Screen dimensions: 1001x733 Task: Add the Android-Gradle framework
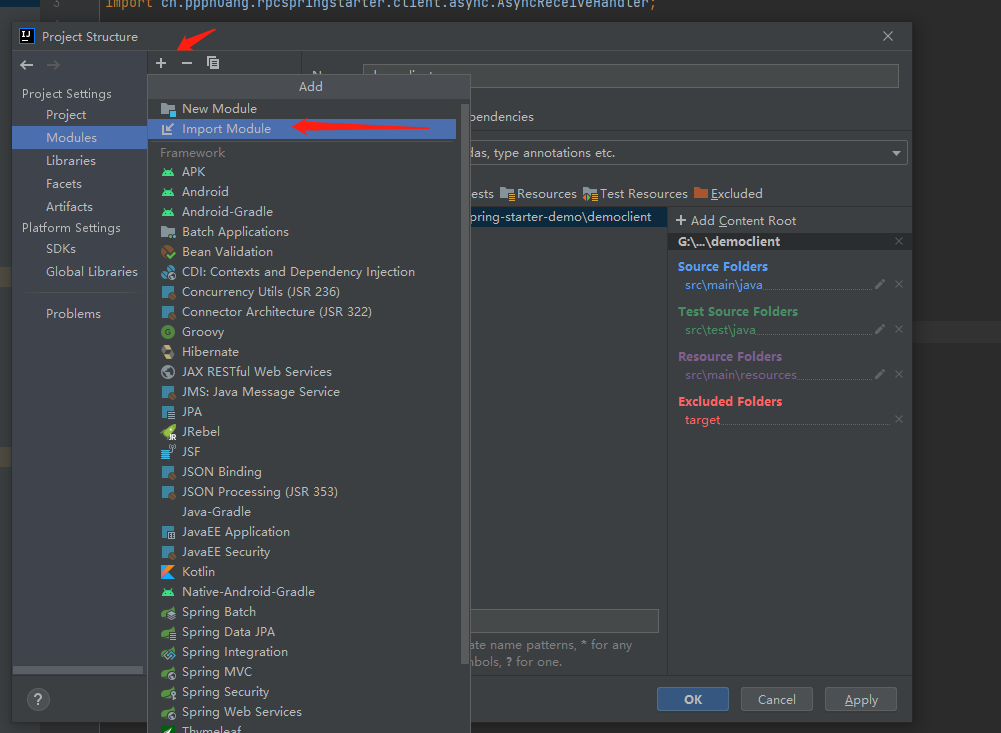click(302, 211)
